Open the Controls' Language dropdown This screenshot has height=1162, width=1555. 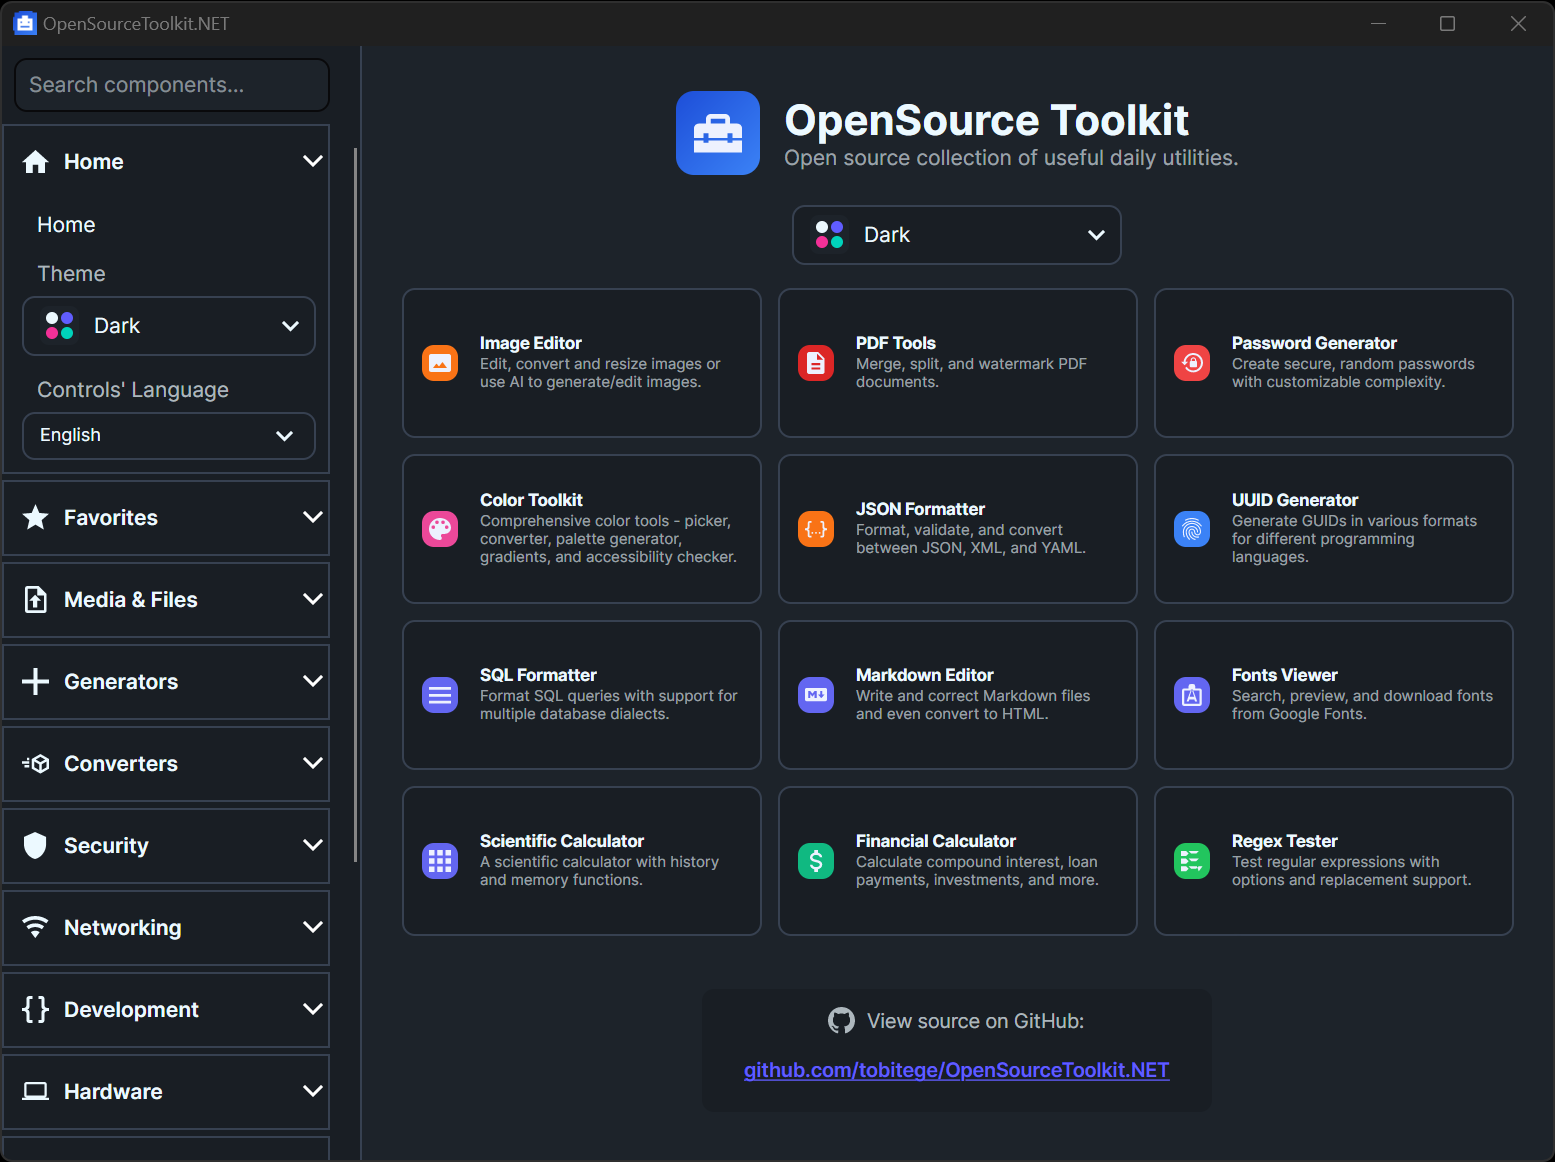[x=168, y=435]
